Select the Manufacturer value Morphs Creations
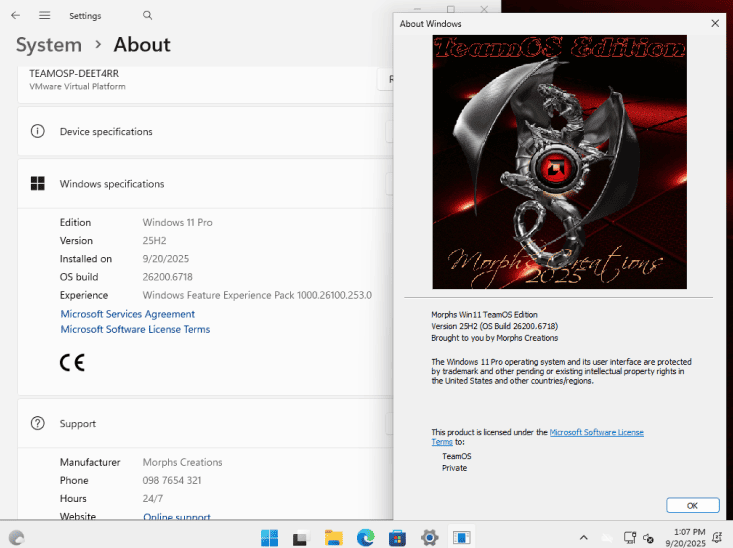The height and width of the screenshot is (548, 733). [182, 462]
